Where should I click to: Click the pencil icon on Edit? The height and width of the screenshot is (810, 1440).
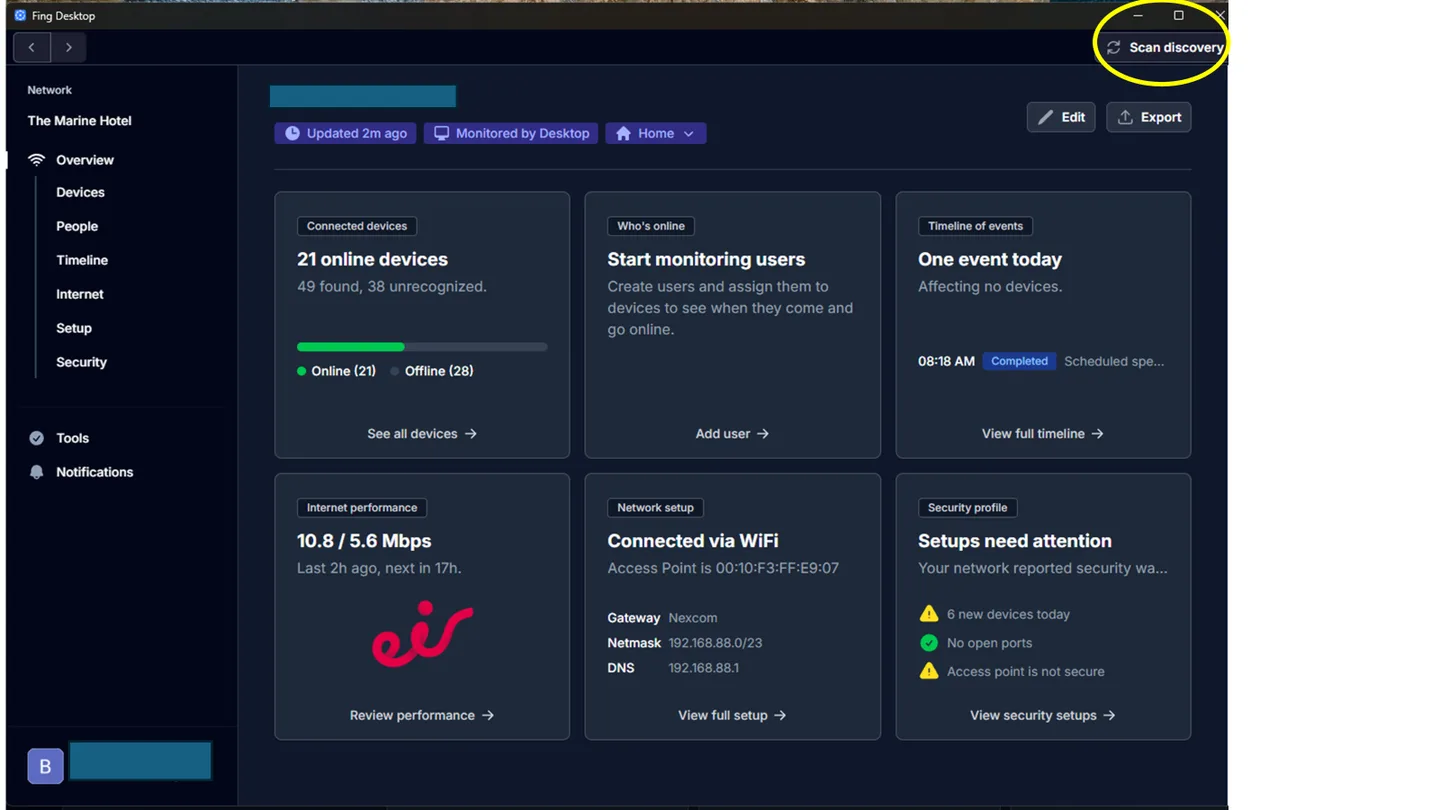[x=1045, y=117]
